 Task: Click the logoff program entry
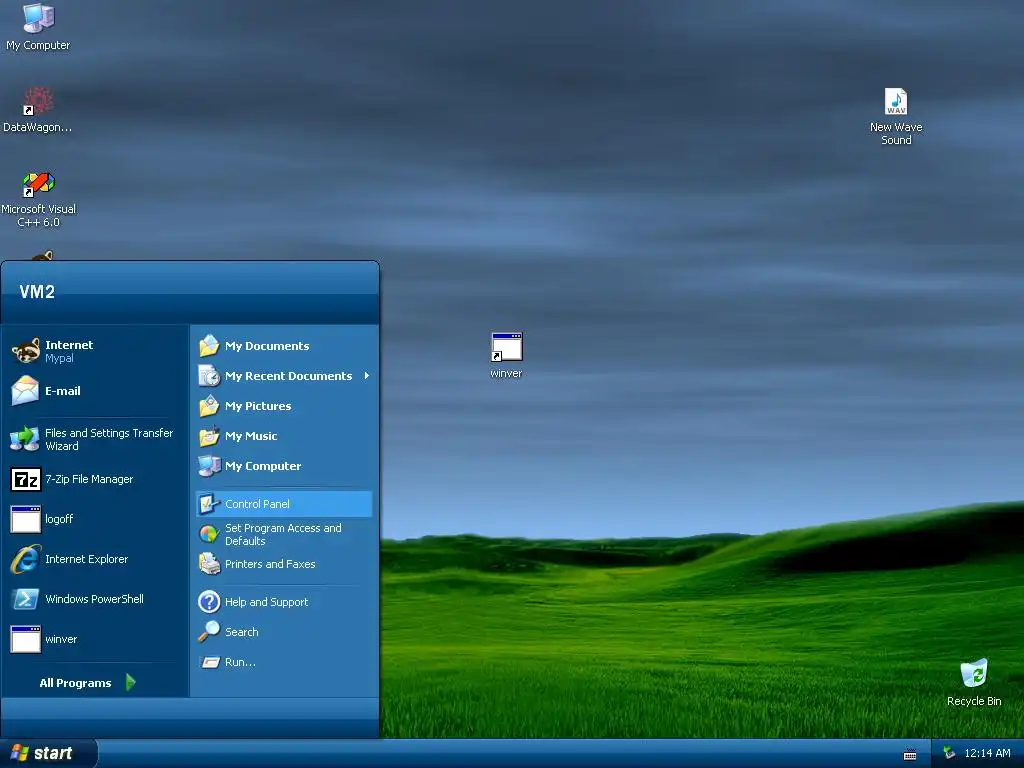click(x=95, y=519)
